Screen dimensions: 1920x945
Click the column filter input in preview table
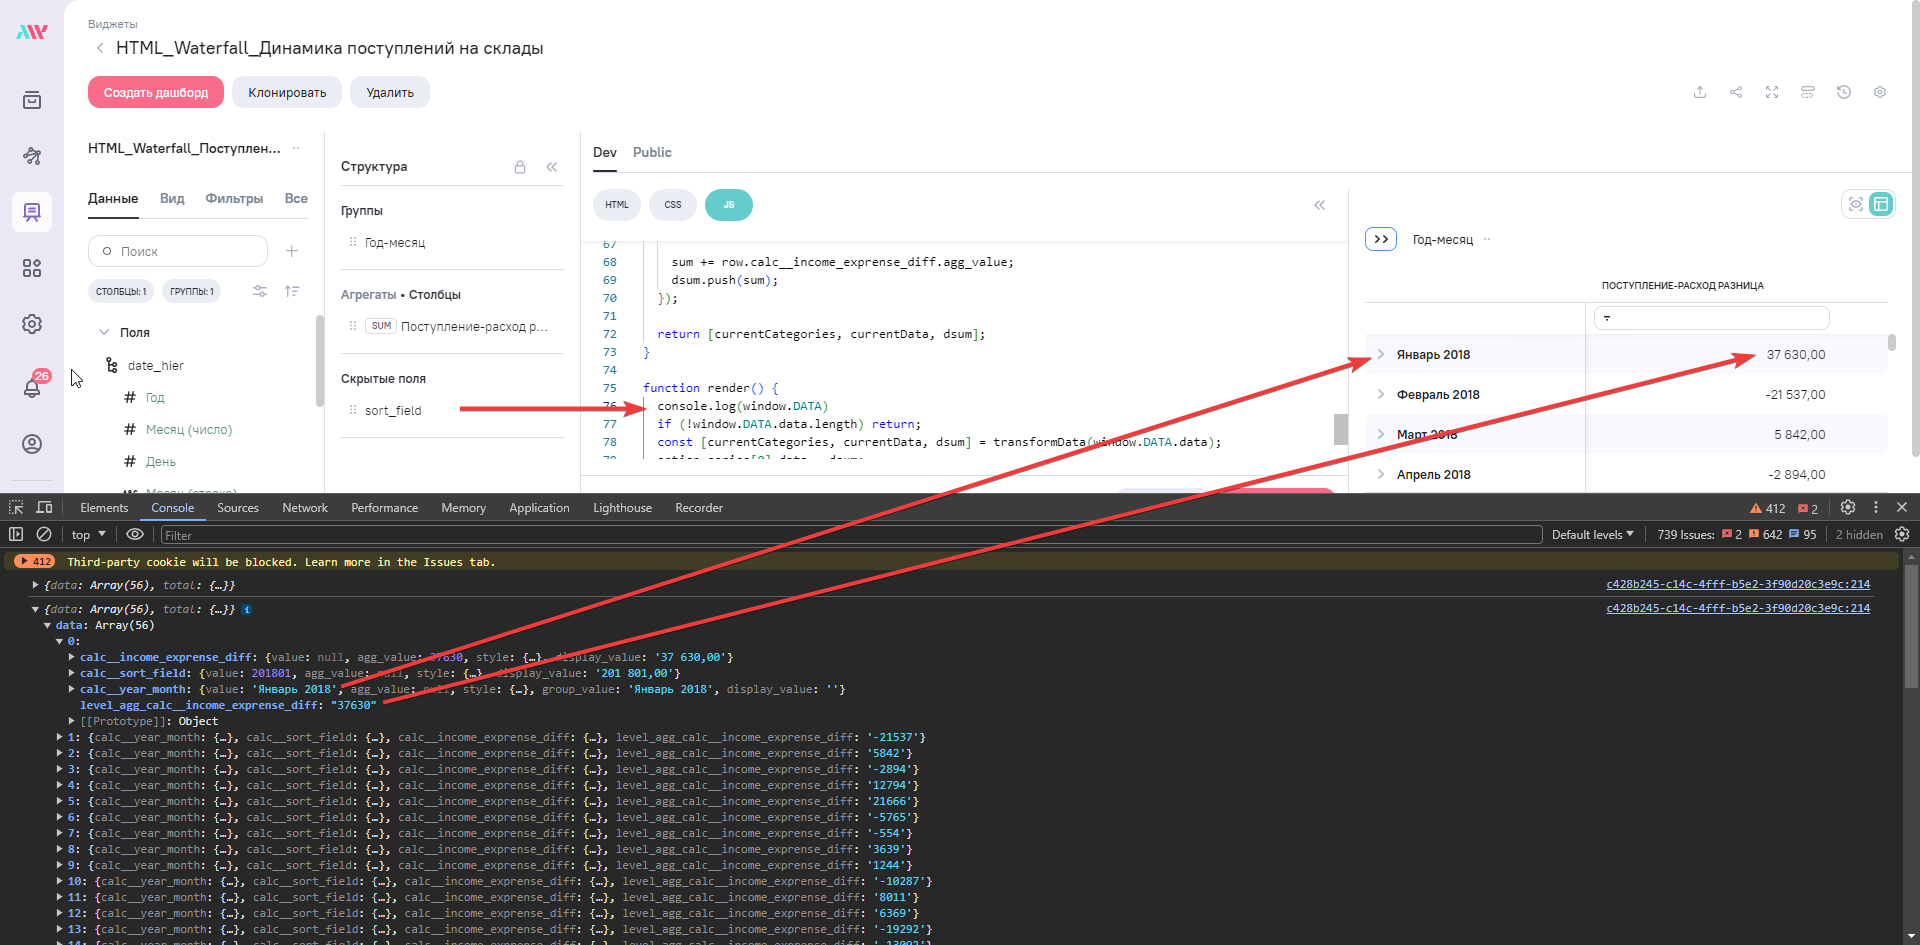(x=1712, y=318)
